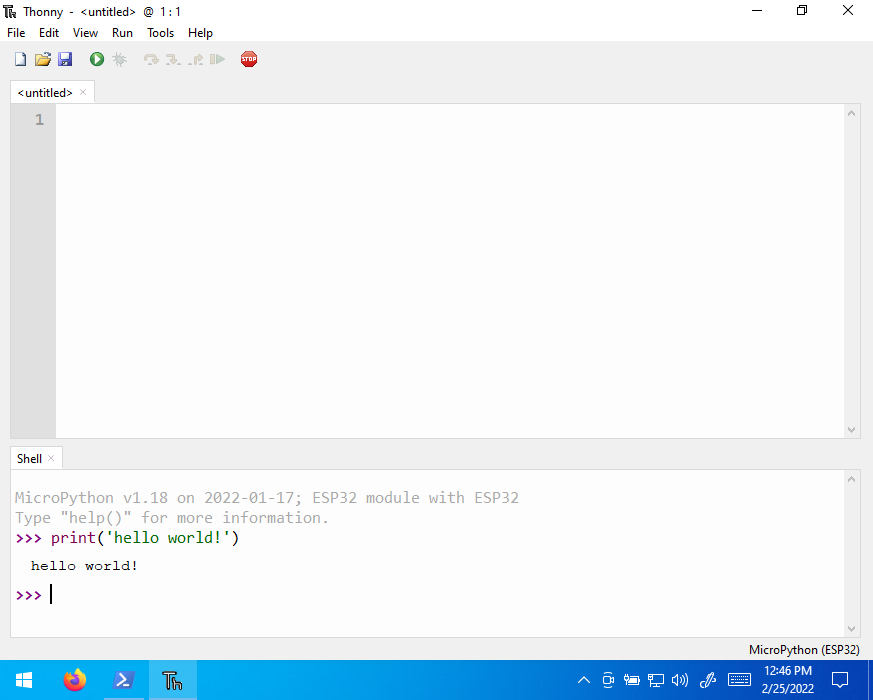Click the 'Type help()' information line
This screenshot has width=873, height=700.
(171, 518)
